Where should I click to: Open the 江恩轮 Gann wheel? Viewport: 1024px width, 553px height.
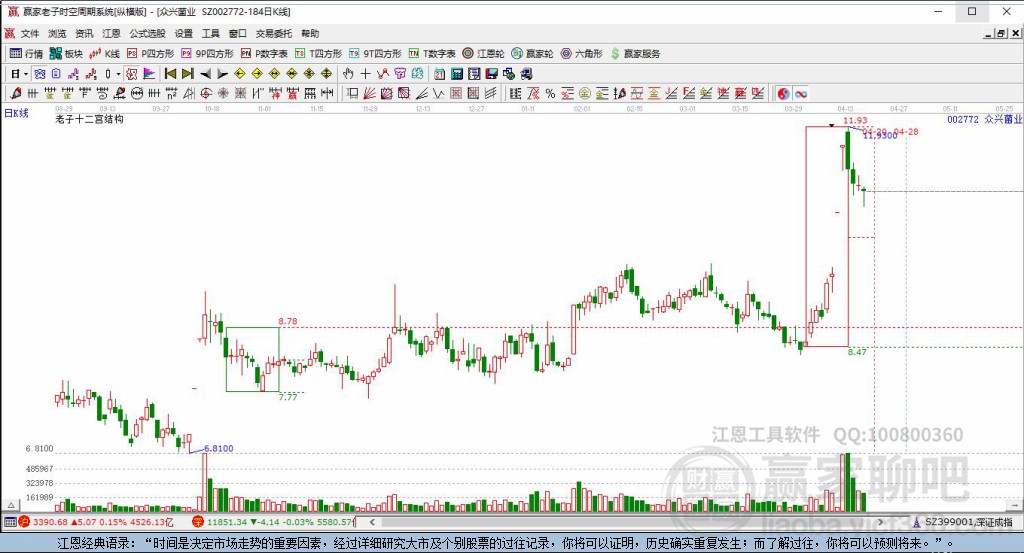[x=483, y=54]
